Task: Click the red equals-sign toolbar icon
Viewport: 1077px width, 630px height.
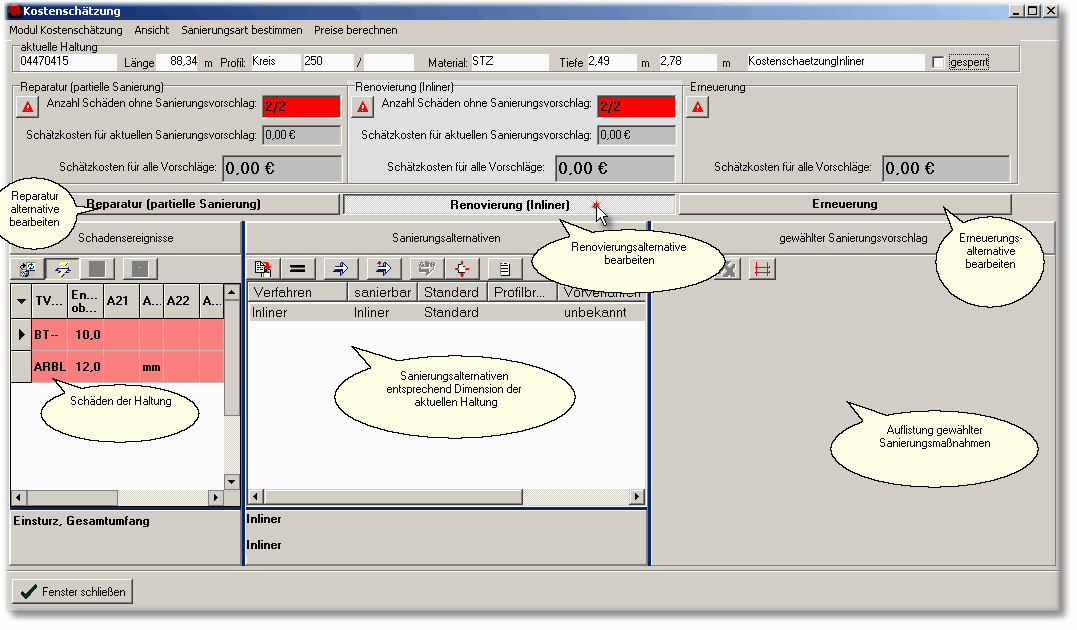Action: (x=297, y=268)
